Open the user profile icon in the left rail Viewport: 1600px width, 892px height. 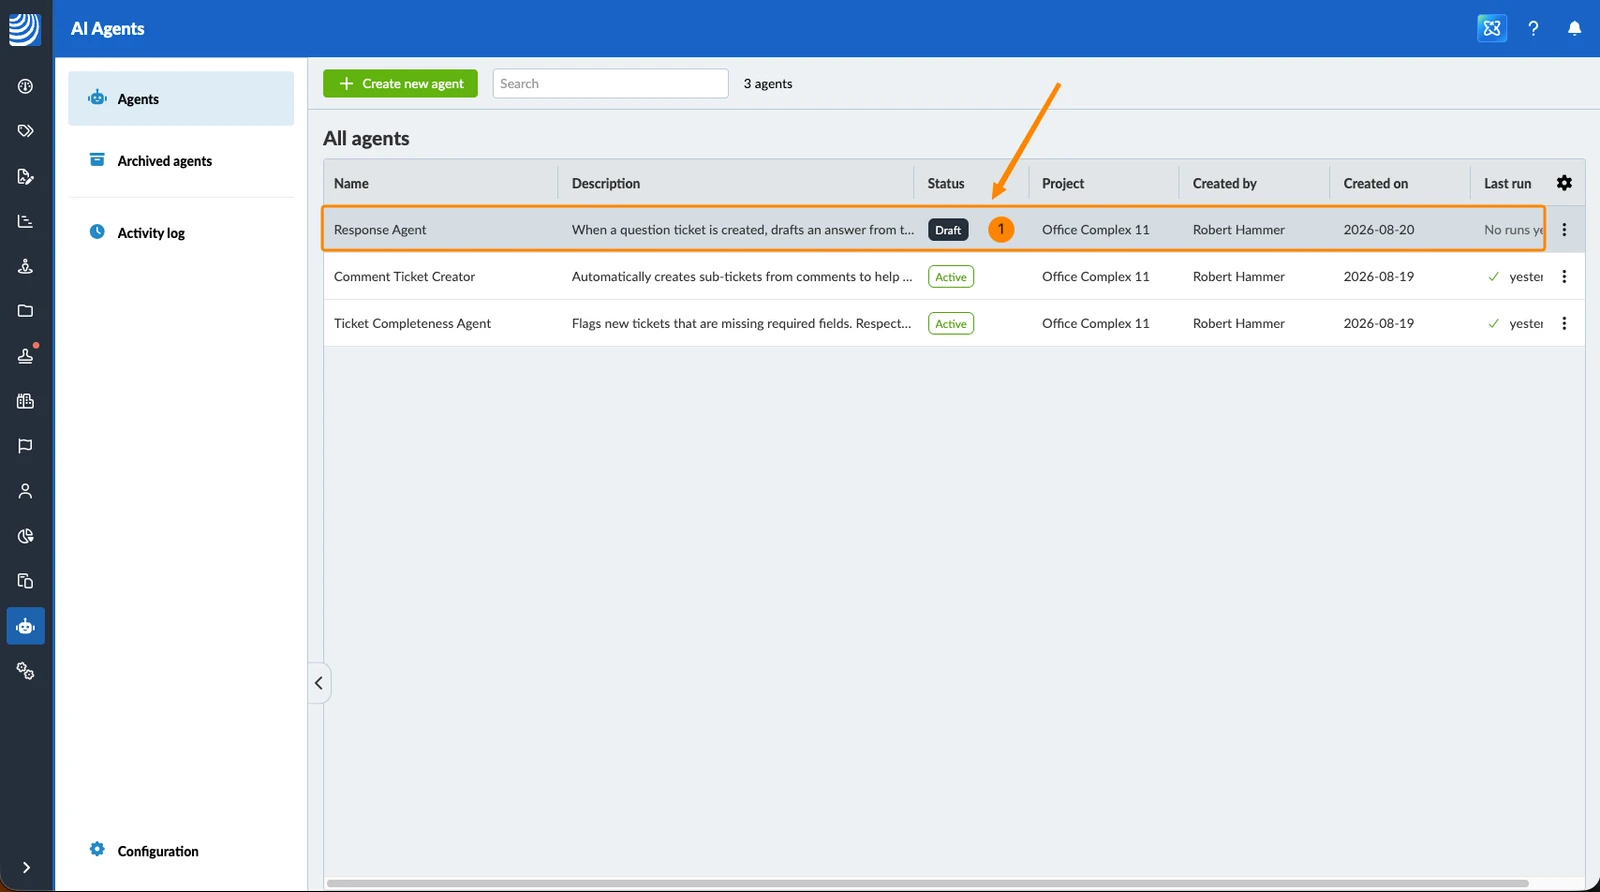(26, 491)
